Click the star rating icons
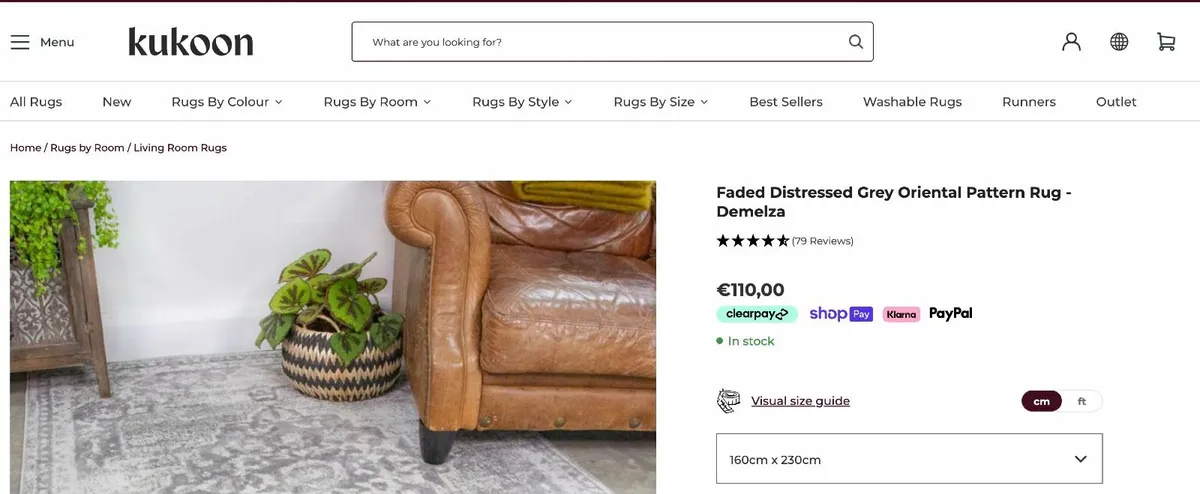The width and height of the screenshot is (1200, 494). (752, 241)
